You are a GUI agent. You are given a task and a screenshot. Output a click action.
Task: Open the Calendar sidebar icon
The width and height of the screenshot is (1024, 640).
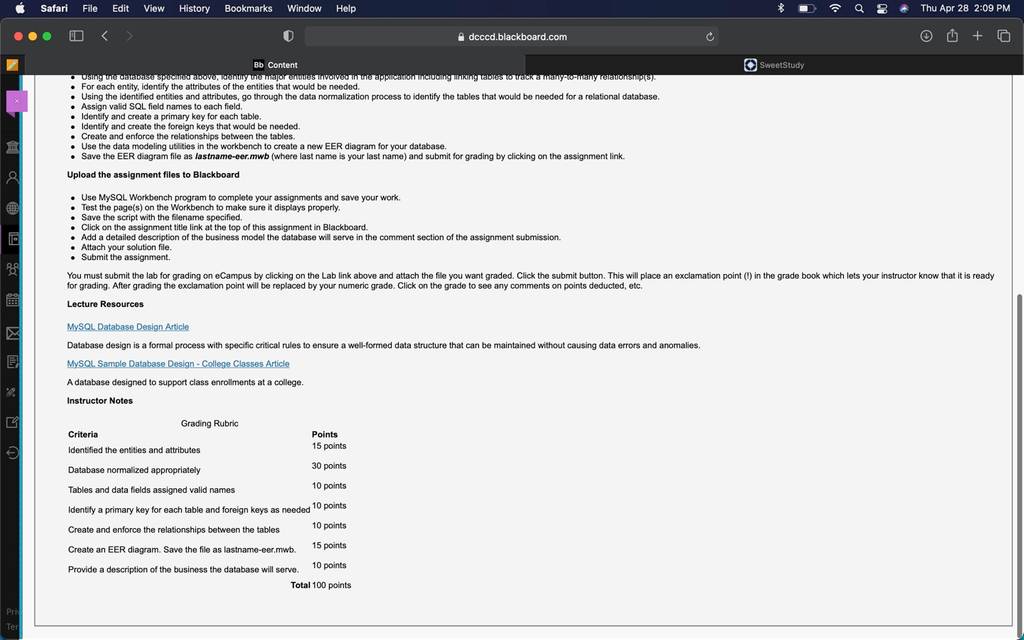pos(12,300)
